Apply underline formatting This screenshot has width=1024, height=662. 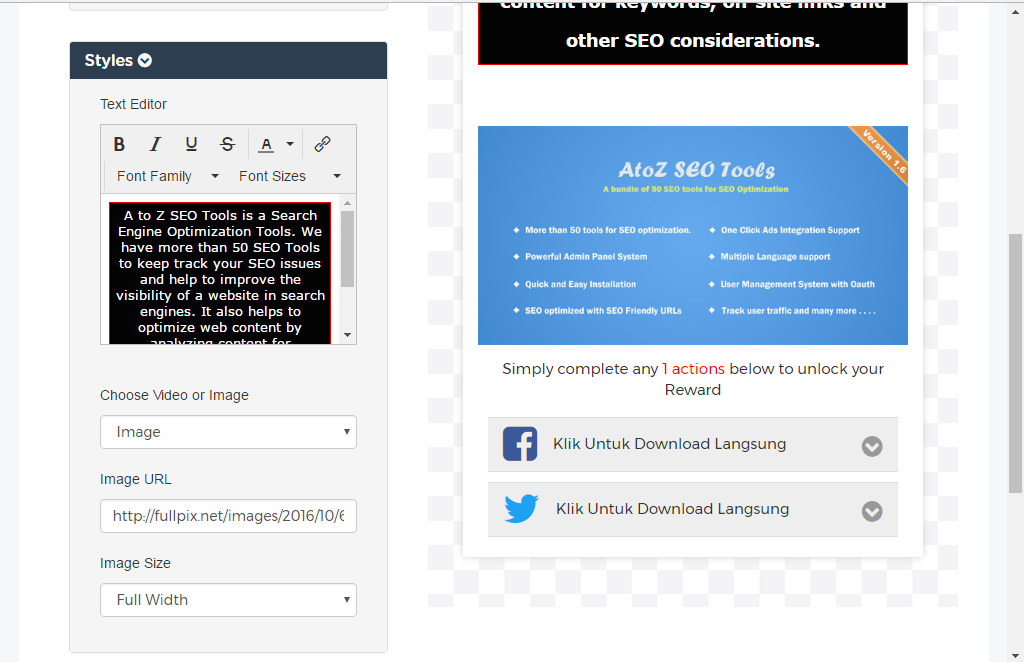[x=191, y=144]
